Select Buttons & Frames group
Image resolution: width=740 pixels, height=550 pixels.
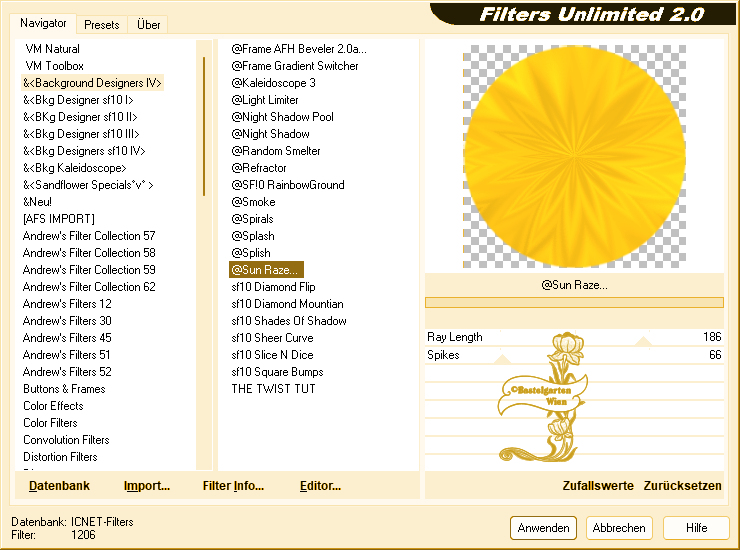point(64,389)
